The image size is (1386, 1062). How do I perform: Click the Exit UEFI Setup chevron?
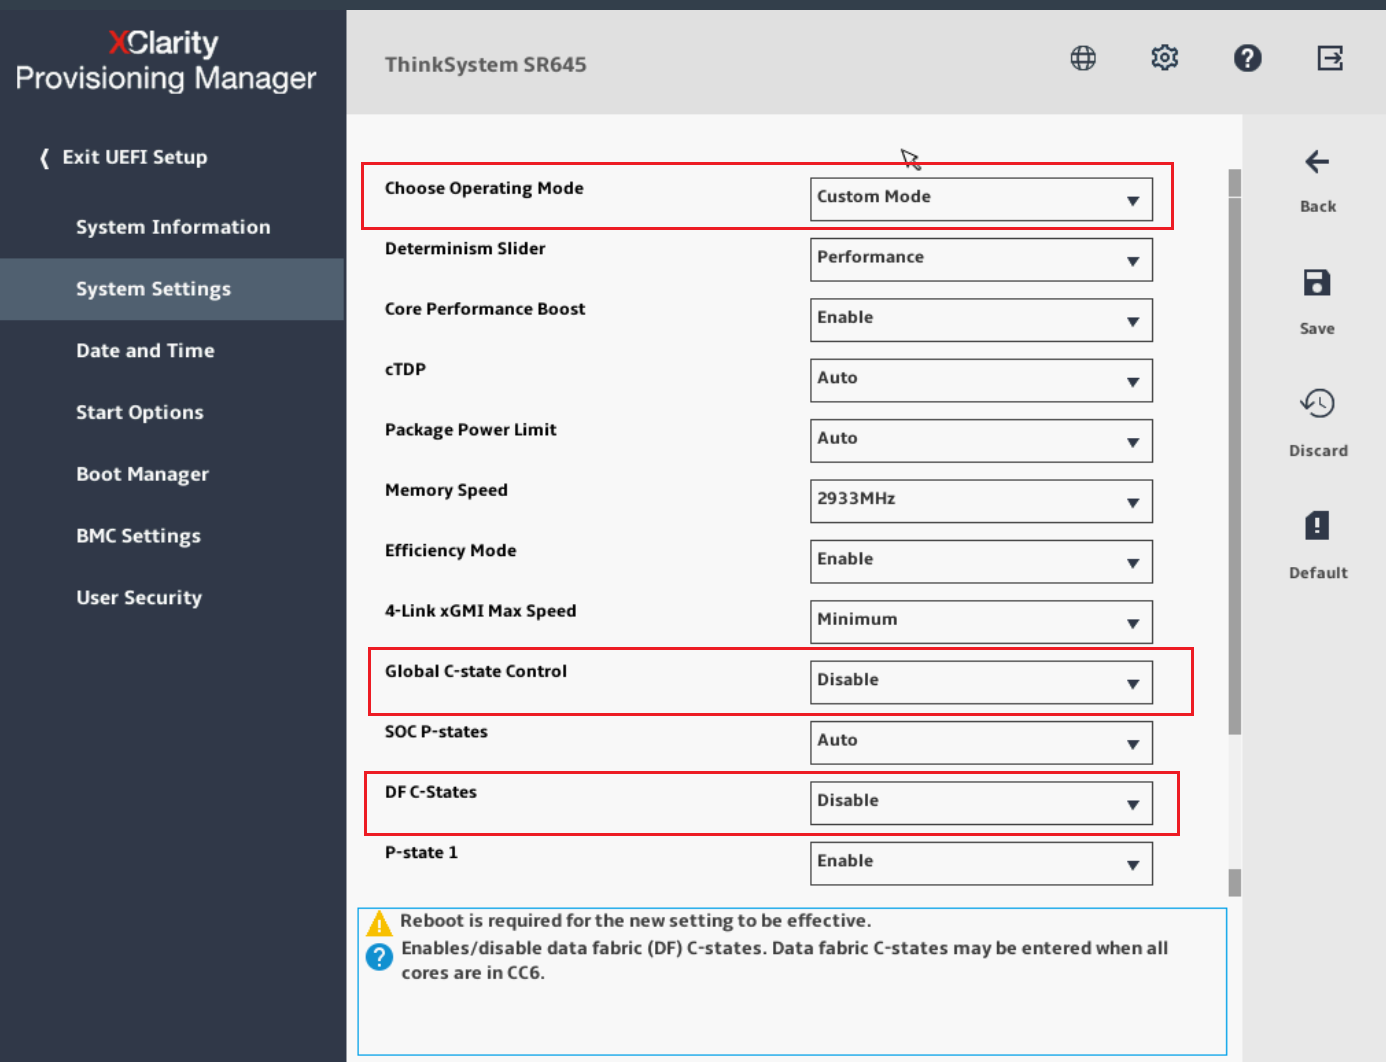pos(44,158)
